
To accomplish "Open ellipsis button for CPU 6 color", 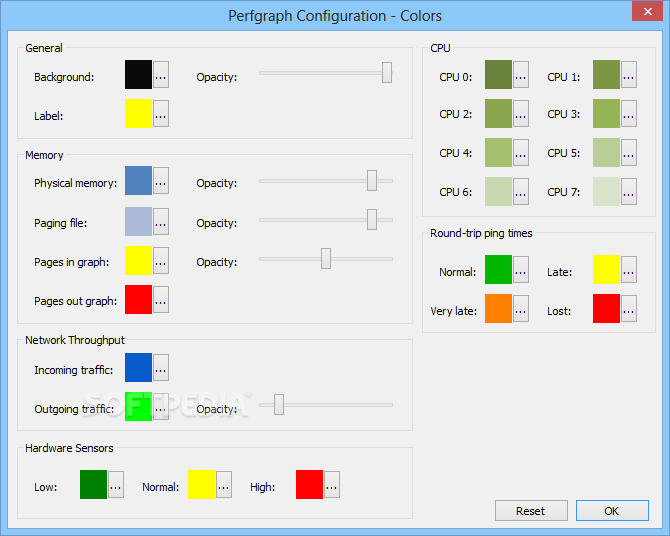I will (521, 191).
